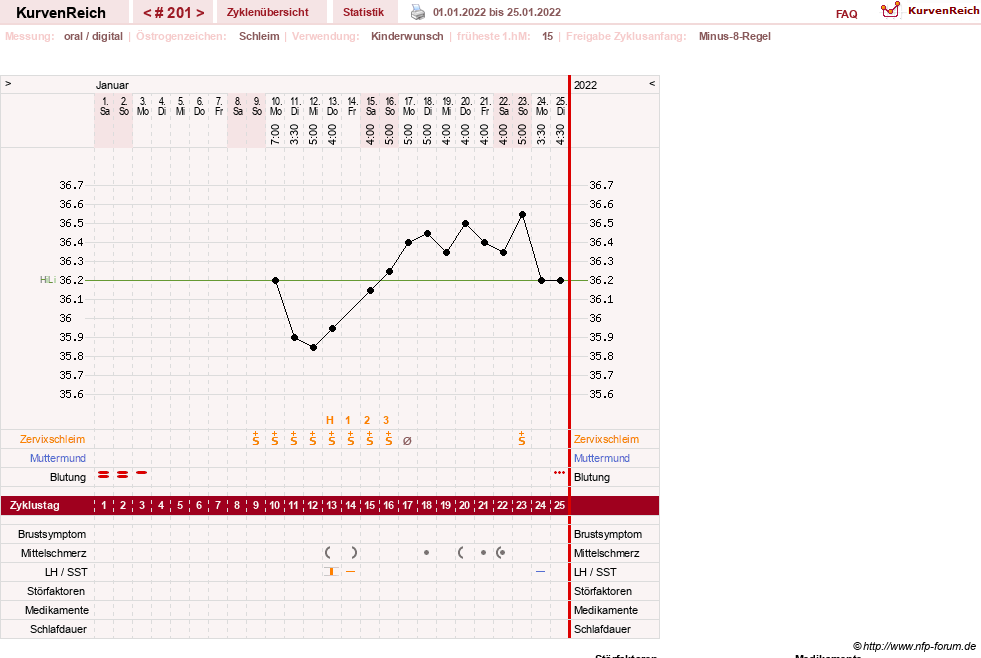Click the left Muttermund row label
Image resolution: width=981 pixels, height=658 pixels.
[x=58, y=458]
